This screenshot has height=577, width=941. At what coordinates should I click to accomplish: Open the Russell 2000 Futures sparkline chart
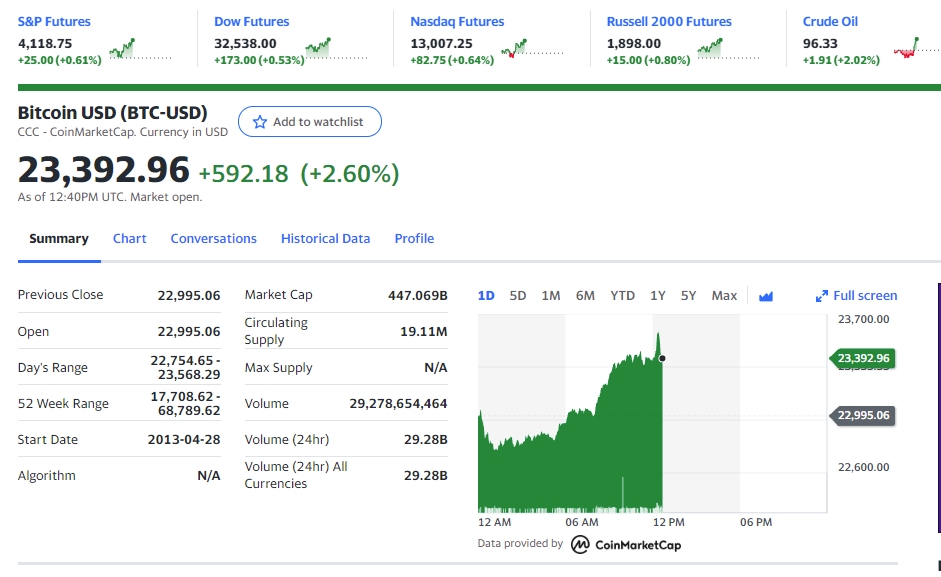coord(729,49)
